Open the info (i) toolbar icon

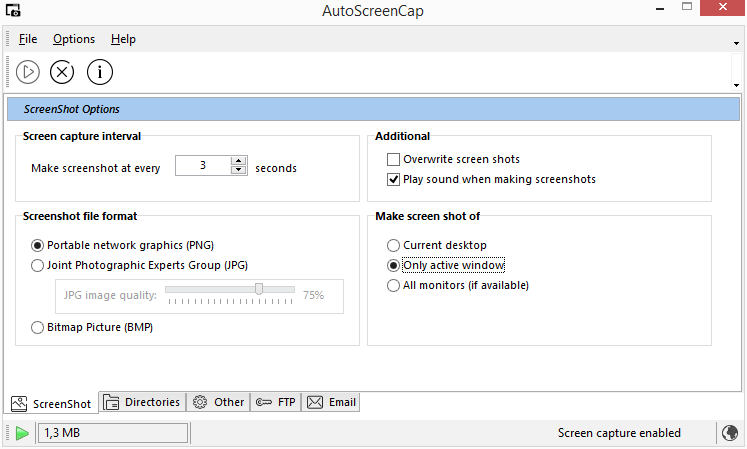[x=100, y=72]
